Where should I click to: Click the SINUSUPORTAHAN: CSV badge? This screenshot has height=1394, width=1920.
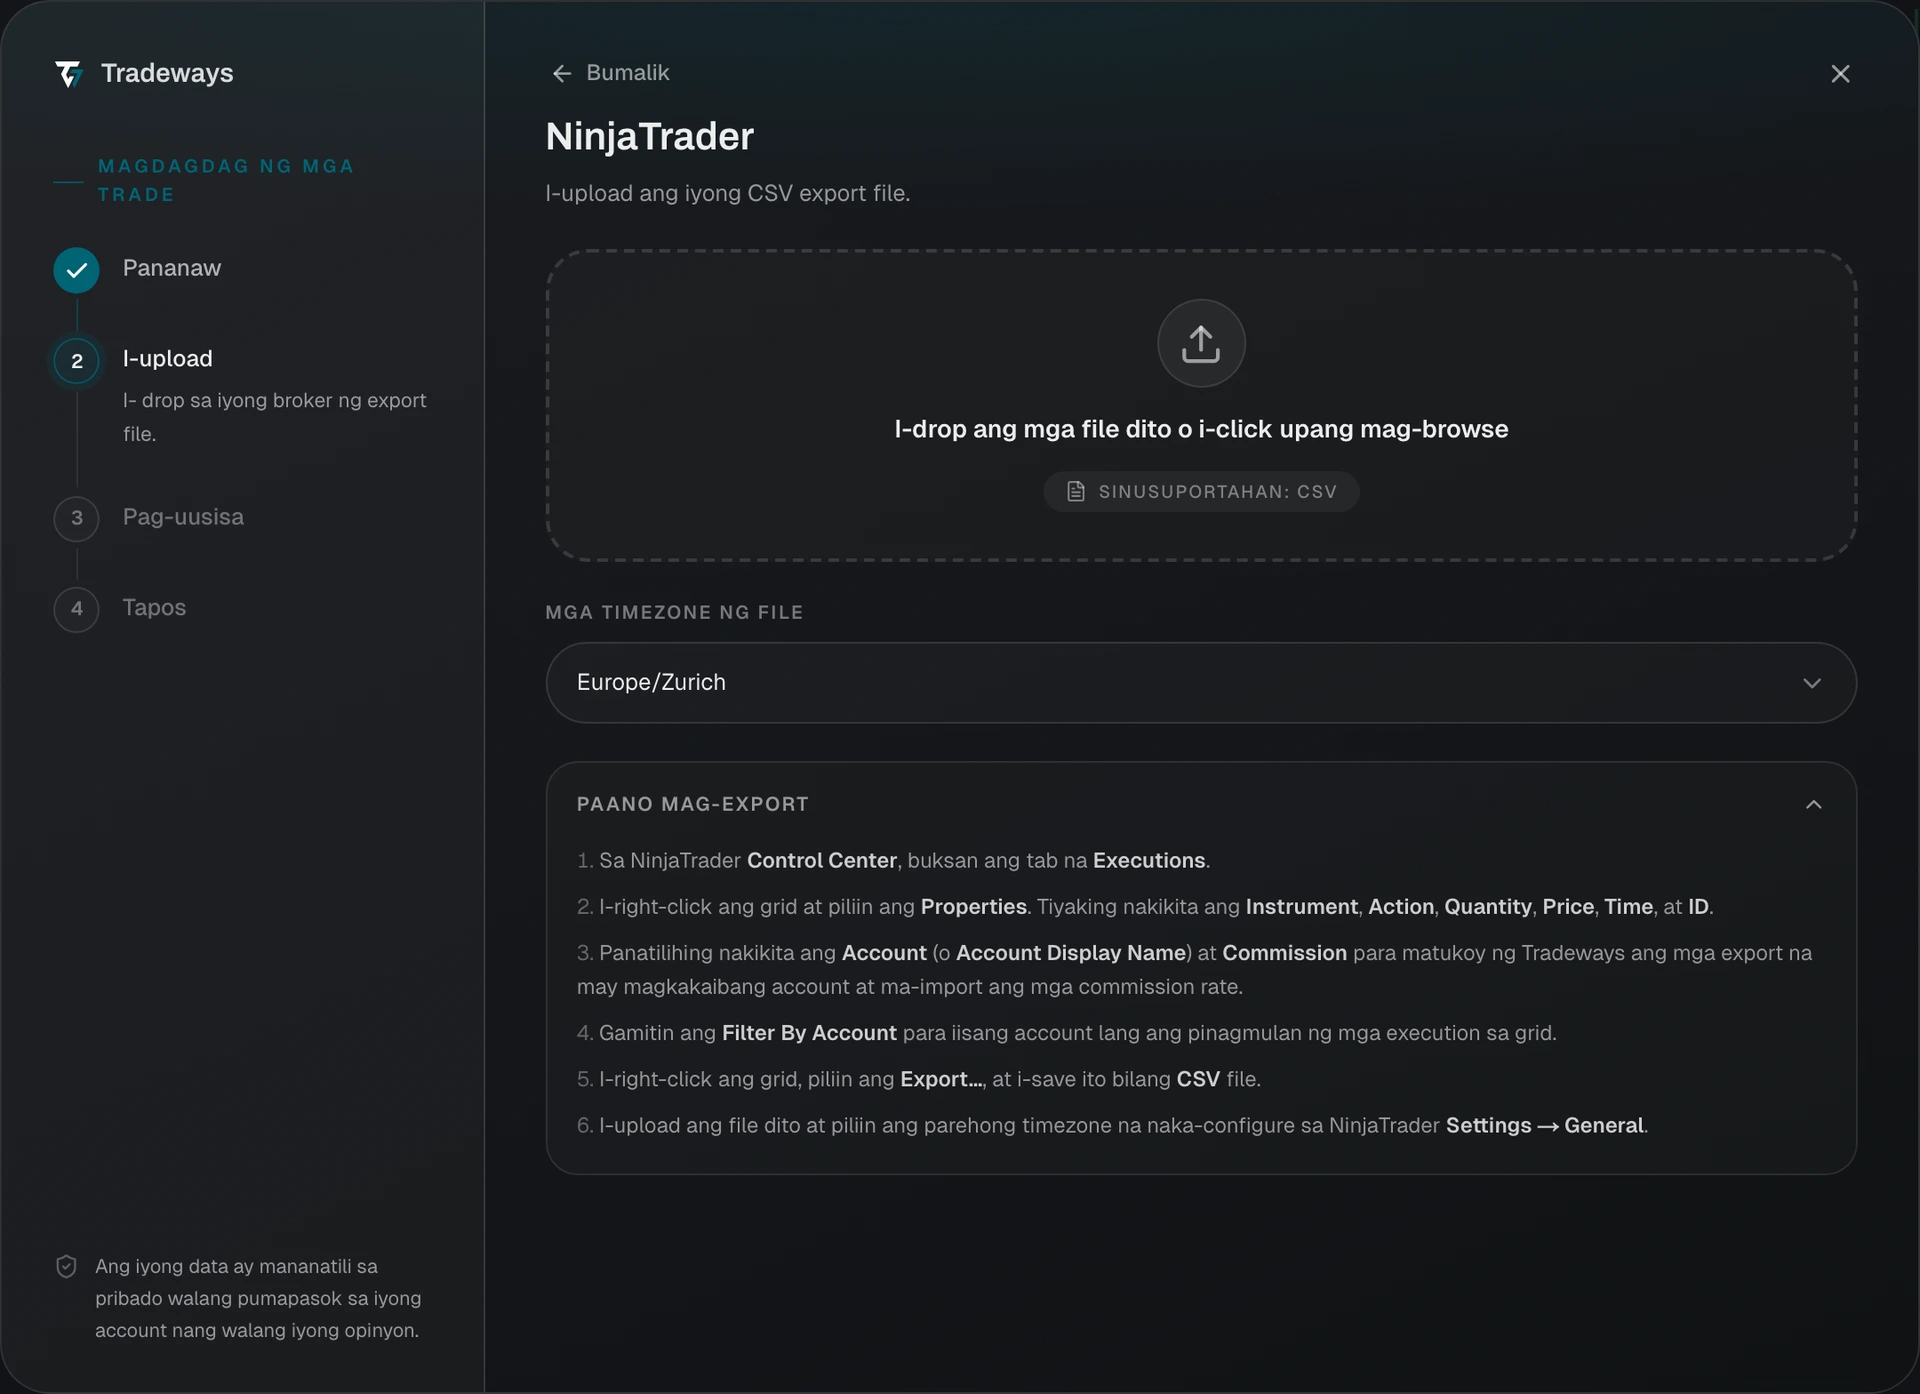pyautogui.click(x=1201, y=491)
